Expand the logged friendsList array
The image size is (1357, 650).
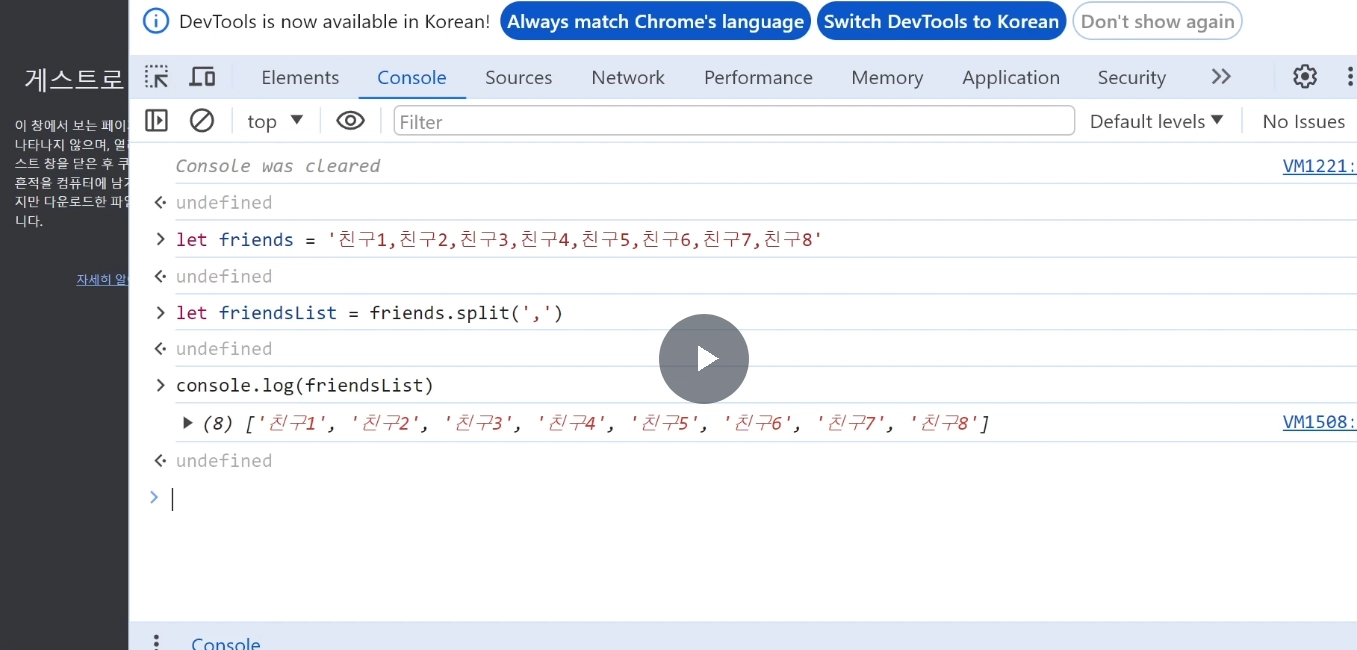pyautogui.click(x=187, y=423)
